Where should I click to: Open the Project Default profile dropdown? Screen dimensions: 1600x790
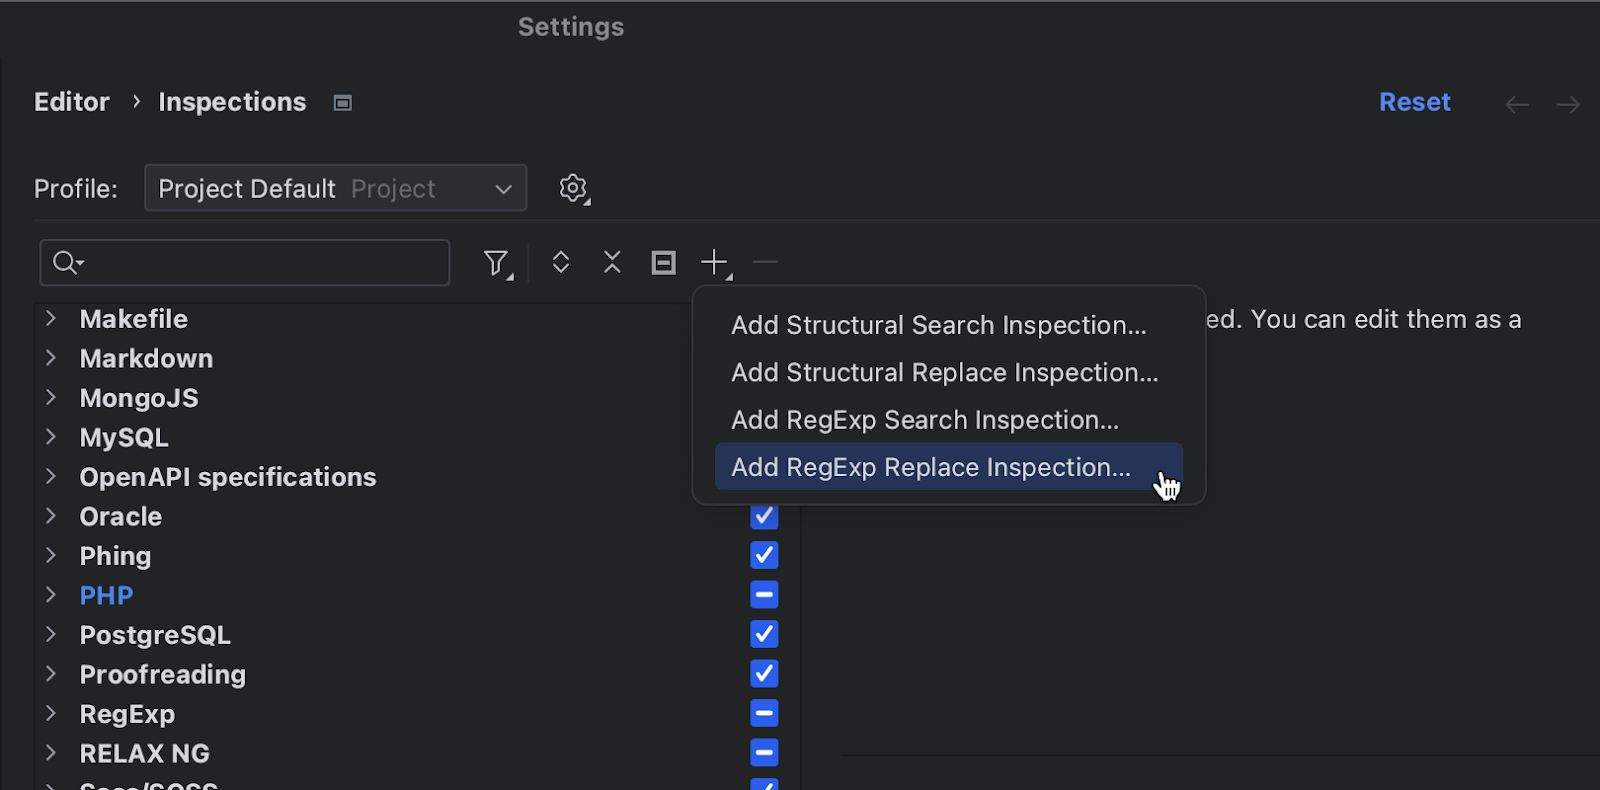pyautogui.click(x=335, y=188)
